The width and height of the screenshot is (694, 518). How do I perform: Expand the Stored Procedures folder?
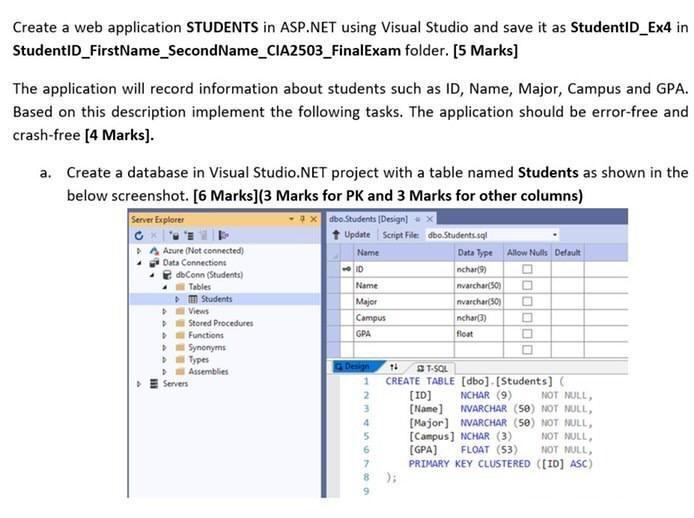point(164,324)
